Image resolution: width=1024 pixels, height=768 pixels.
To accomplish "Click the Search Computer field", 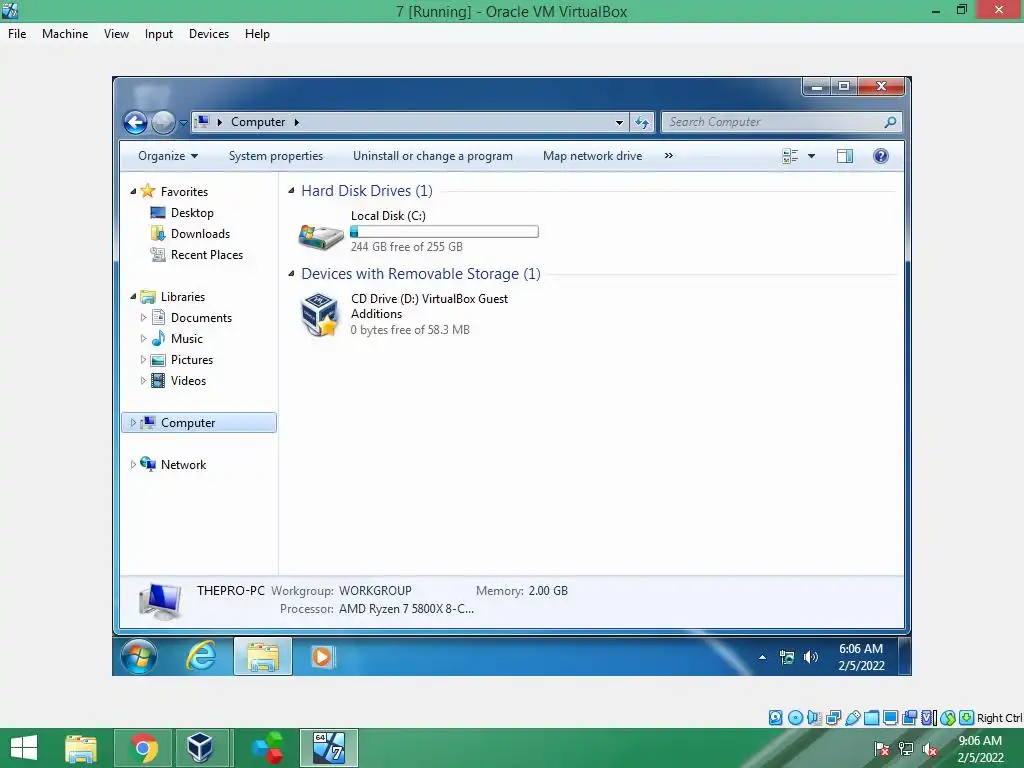I will pyautogui.click(x=781, y=122).
